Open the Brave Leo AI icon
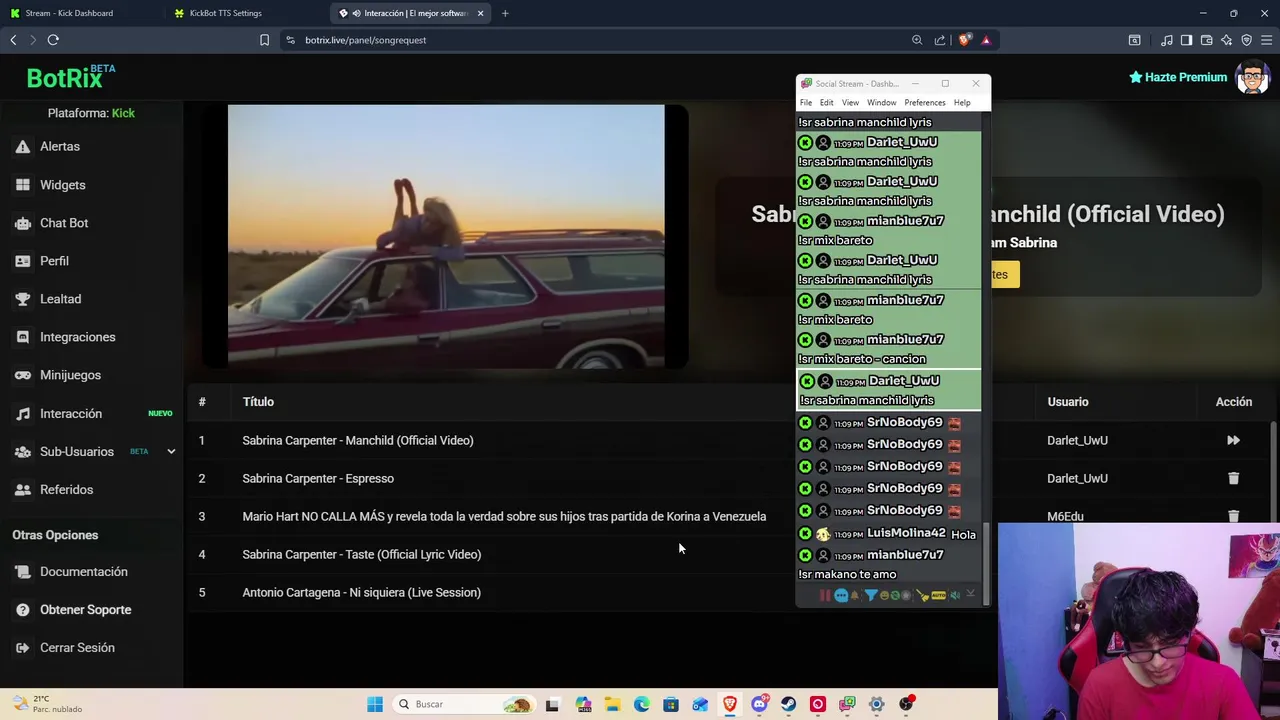The image size is (1280, 720). (1226, 40)
